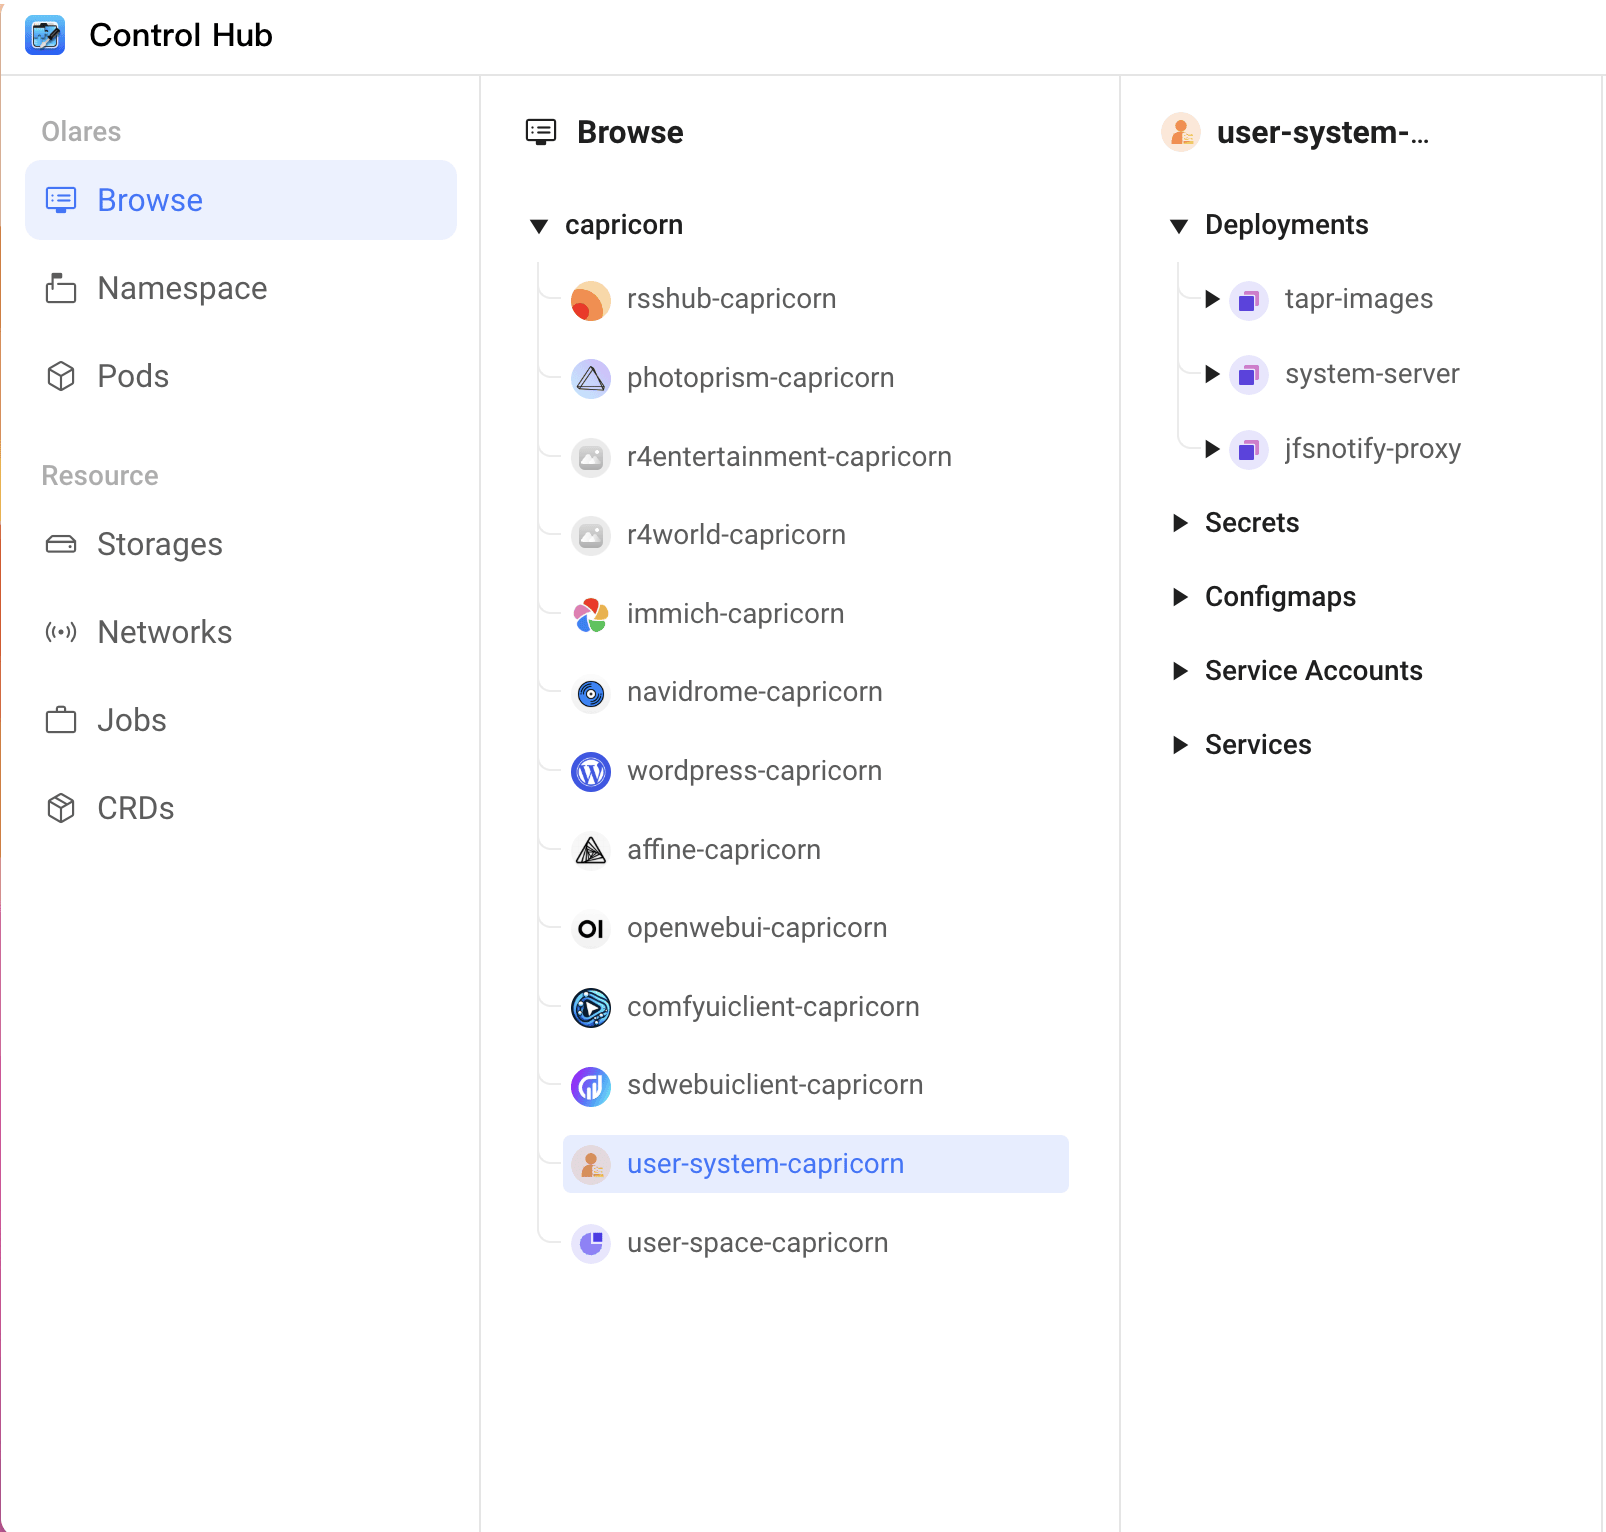The height and width of the screenshot is (1532, 1606).
Task: Click the user-system panel avatar icon
Action: point(1181,132)
